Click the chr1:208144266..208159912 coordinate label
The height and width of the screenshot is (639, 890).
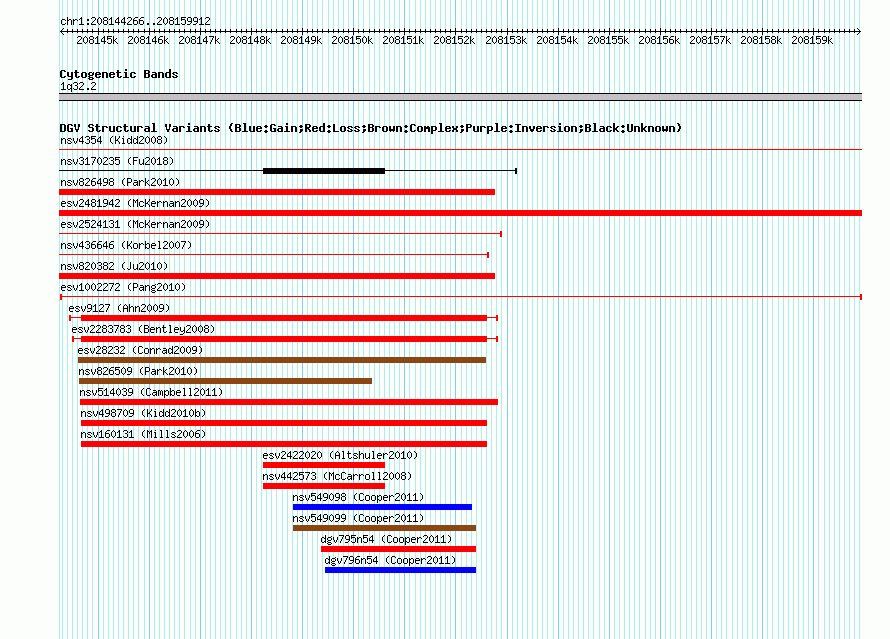135,21
